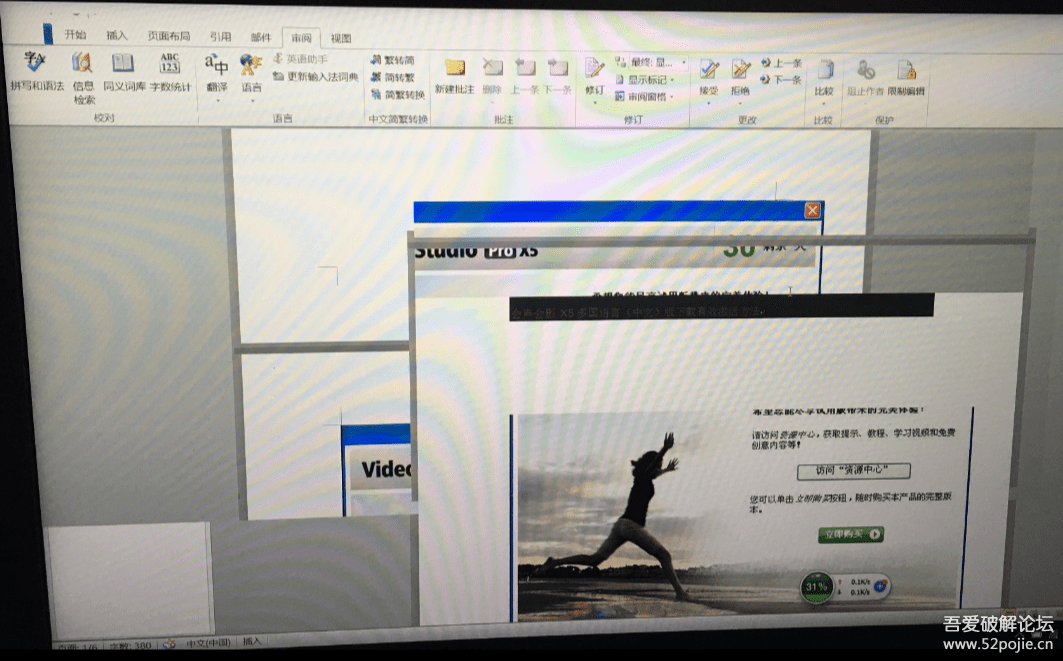Click the green 31% circular progress indicator
The image size is (1063, 661).
pyautogui.click(x=816, y=586)
